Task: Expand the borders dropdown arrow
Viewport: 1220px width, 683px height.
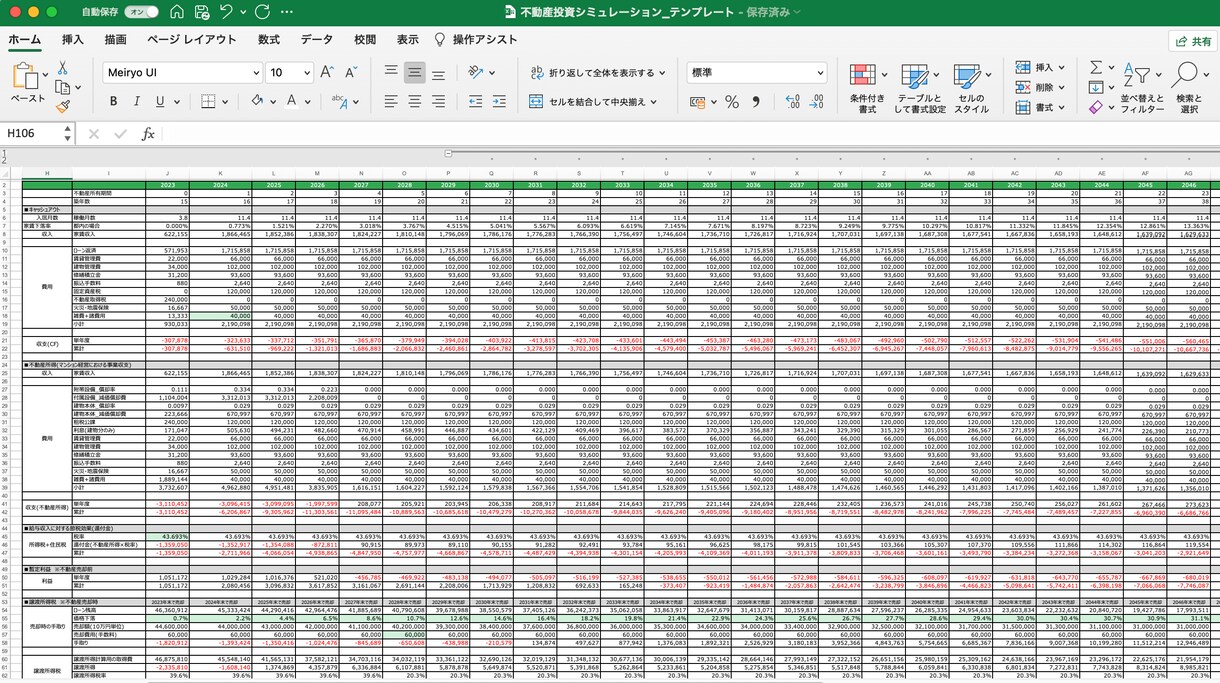Action: click(x=224, y=102)
